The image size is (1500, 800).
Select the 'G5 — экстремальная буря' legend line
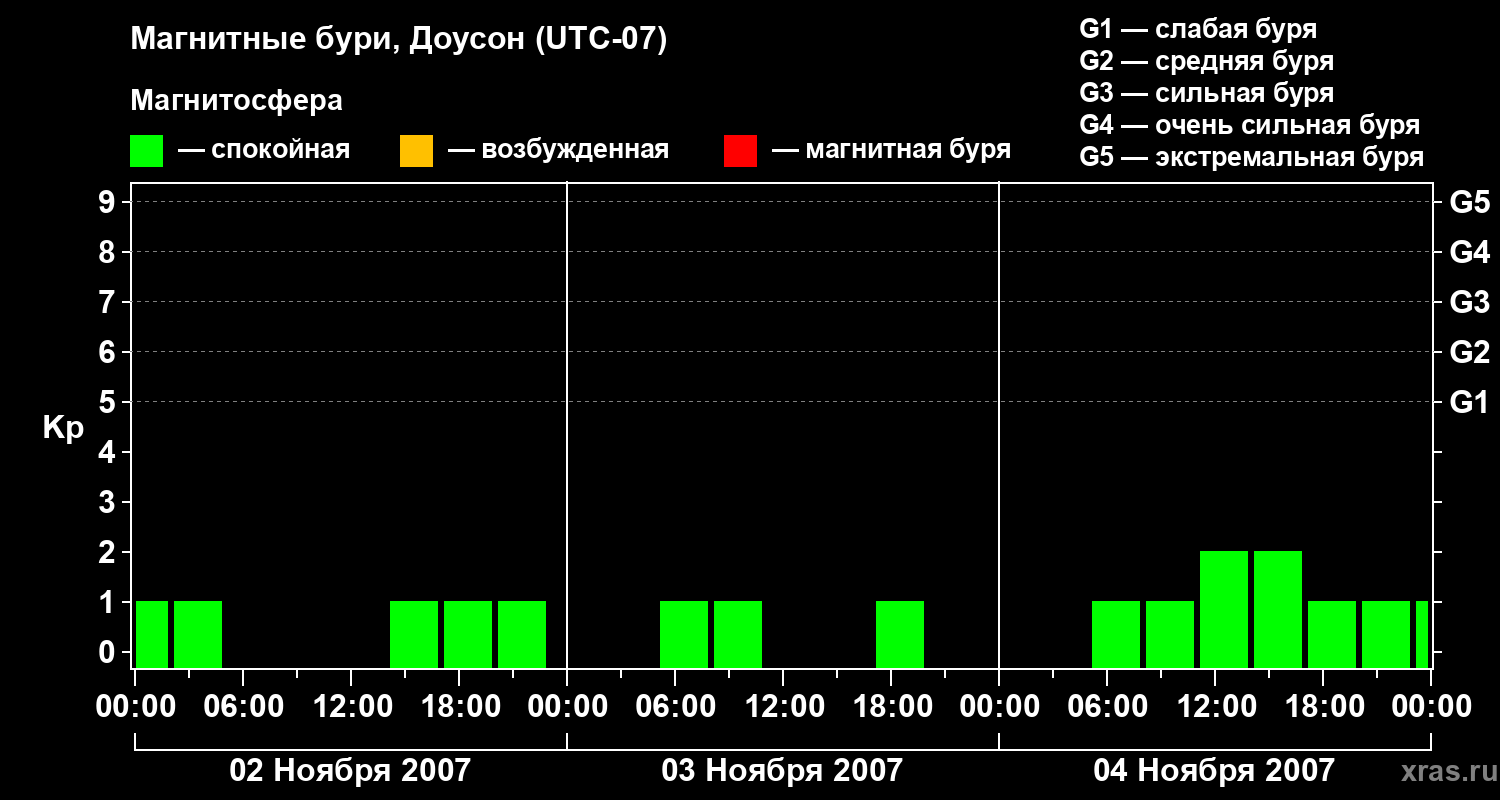point(1251,157)
